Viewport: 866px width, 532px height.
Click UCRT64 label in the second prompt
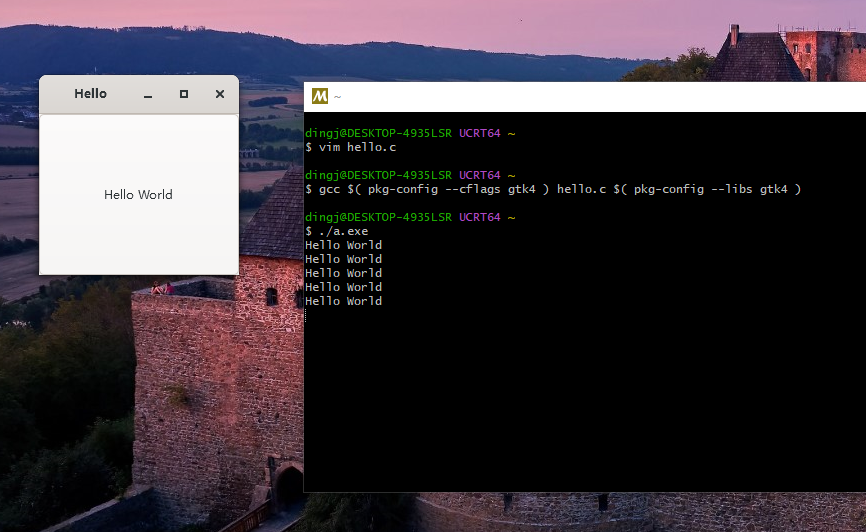[x=480, y=175]
